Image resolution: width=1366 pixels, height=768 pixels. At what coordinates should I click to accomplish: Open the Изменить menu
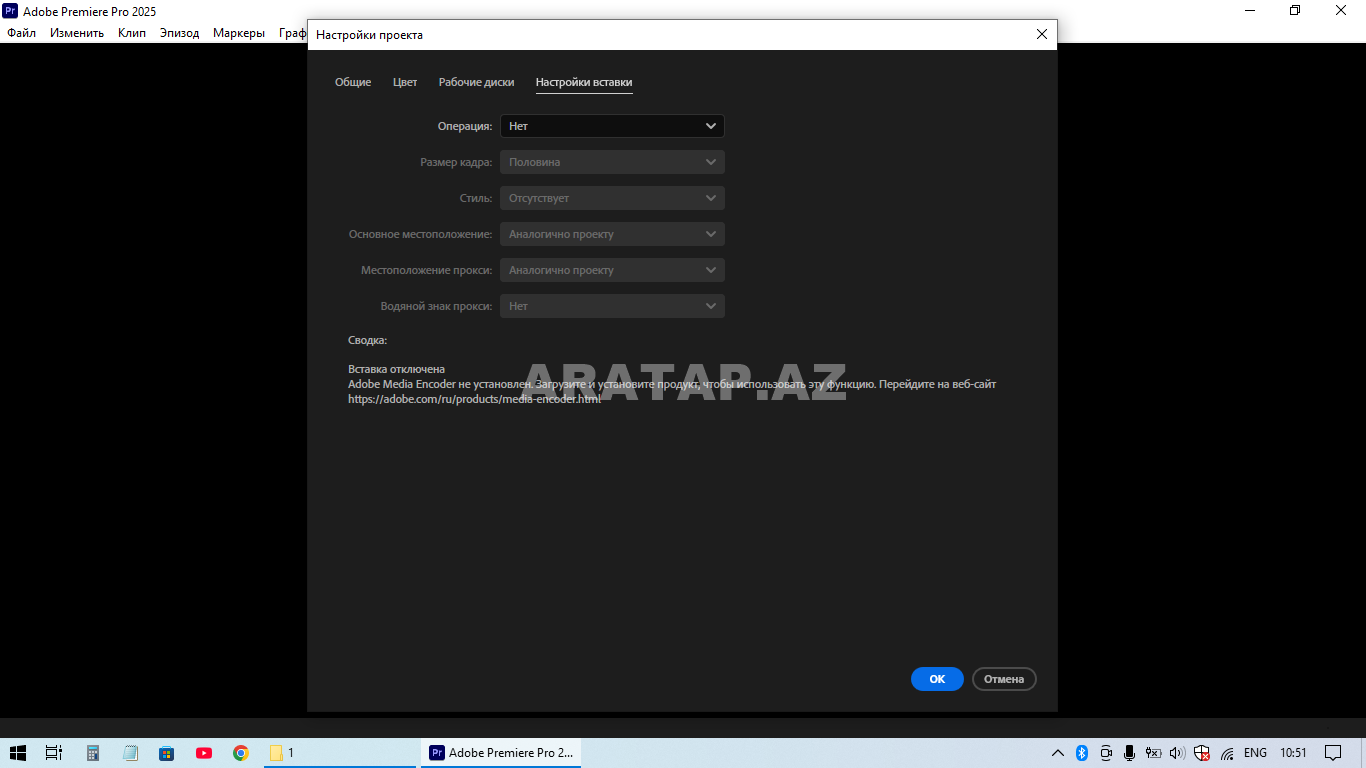tap(77, 33)
